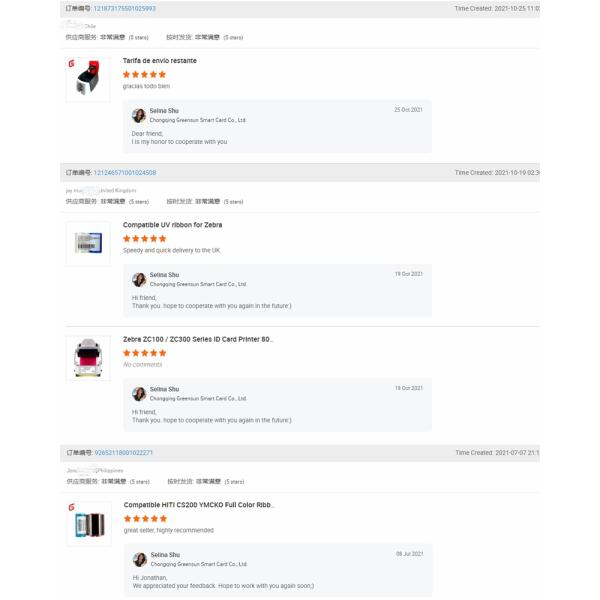Click the Zebra ZC100 card printer thumbnail
The image size is (600, 600).
pos(88,357)
